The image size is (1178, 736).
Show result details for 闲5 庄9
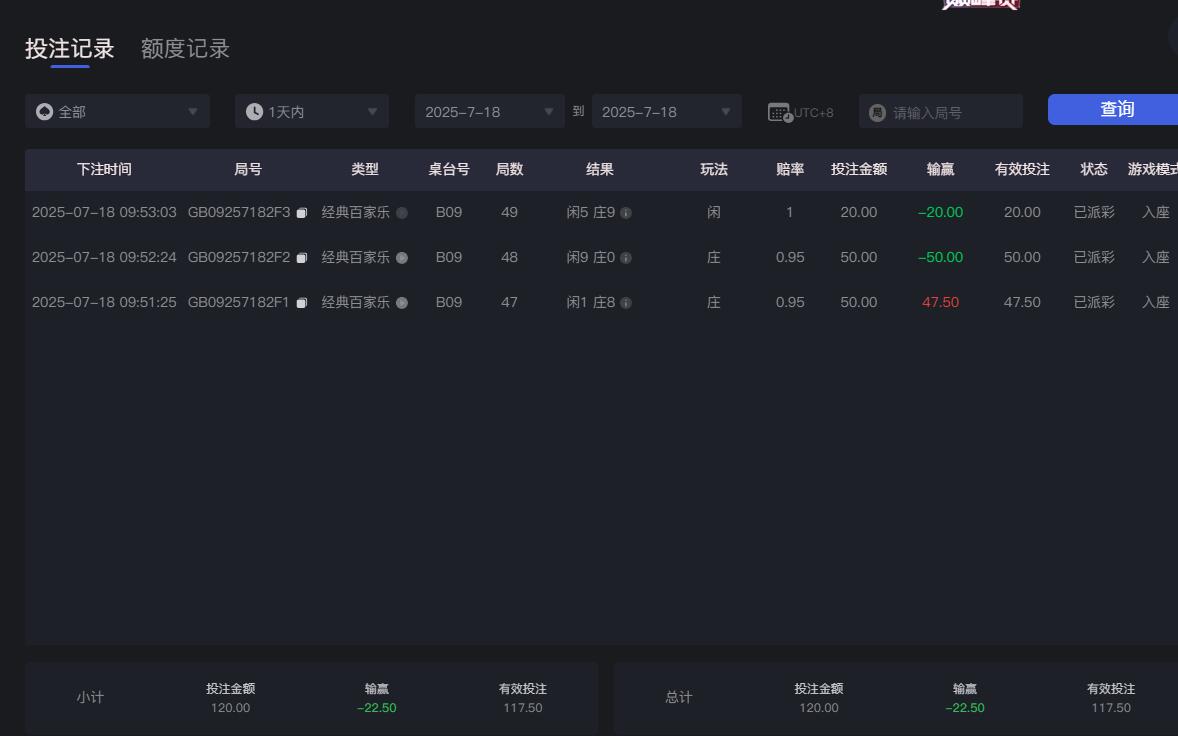click(x=627, y=212)
